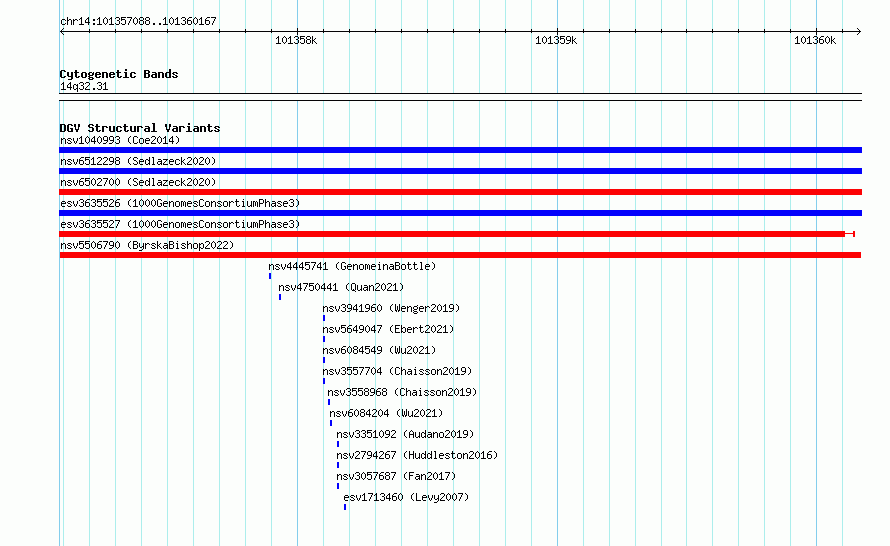Screen dimensions: 890x546
Task: Click the nsv1040993 (Coe2014) label
Action: pyautogui.click(x=120, y=140)
